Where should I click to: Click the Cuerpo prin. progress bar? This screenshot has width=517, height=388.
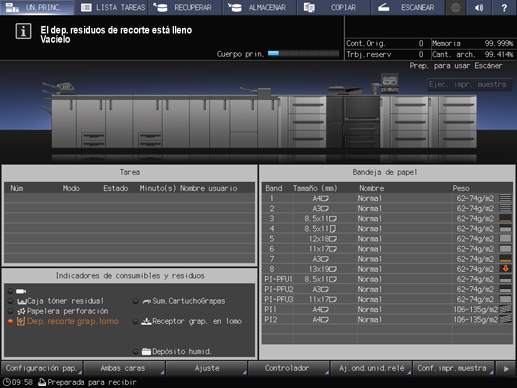point(303,53)
